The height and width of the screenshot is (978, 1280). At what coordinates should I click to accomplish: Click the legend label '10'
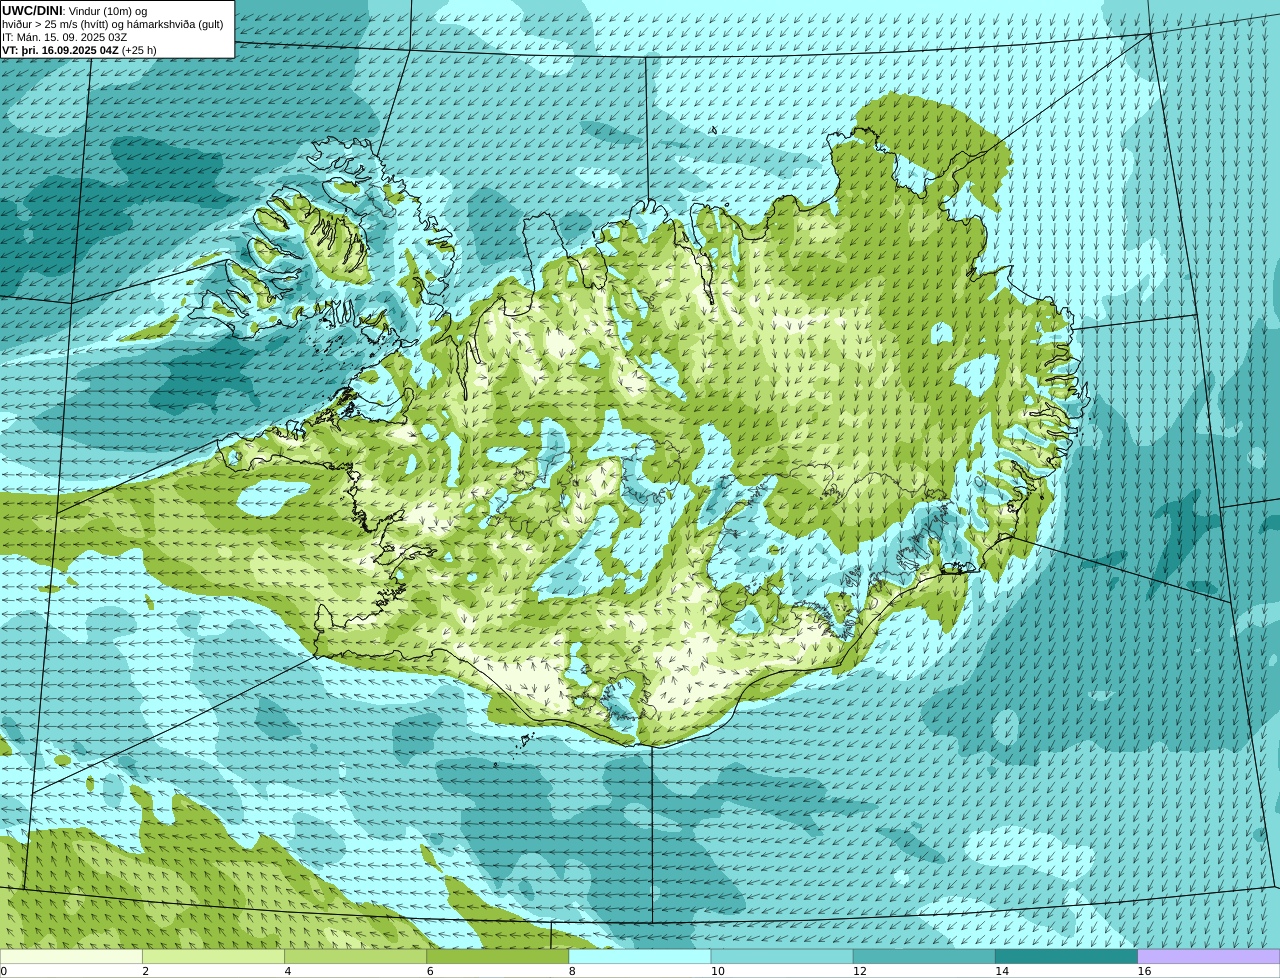tap(717, 971)
